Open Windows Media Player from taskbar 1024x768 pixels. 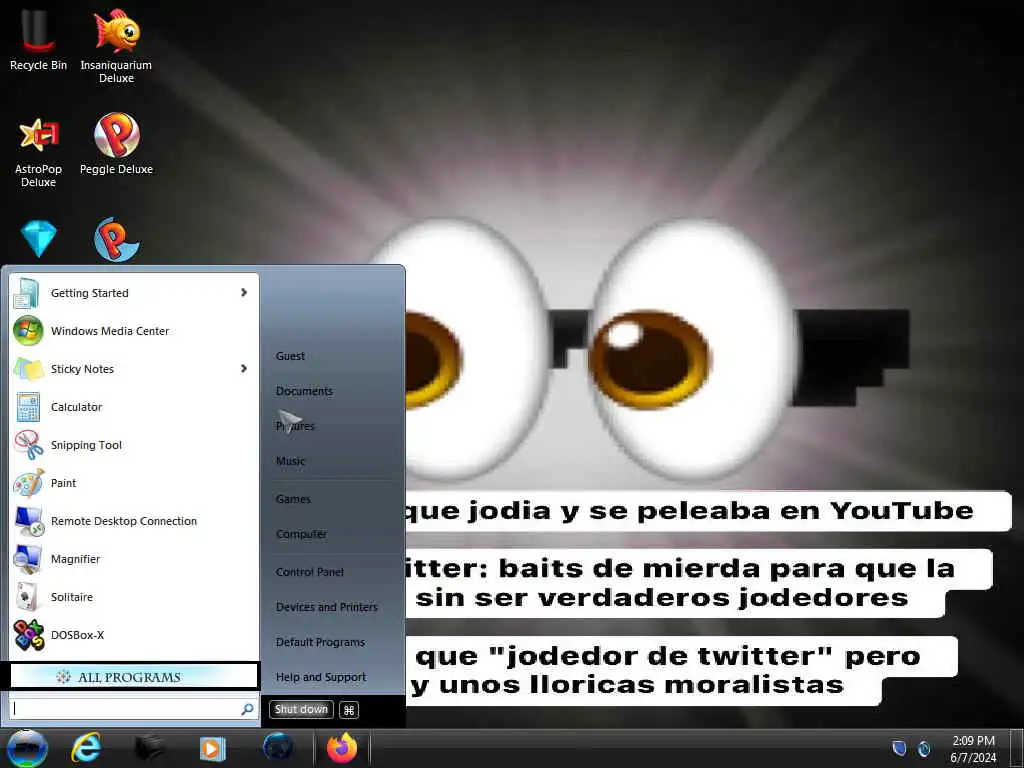click(212, 748)
